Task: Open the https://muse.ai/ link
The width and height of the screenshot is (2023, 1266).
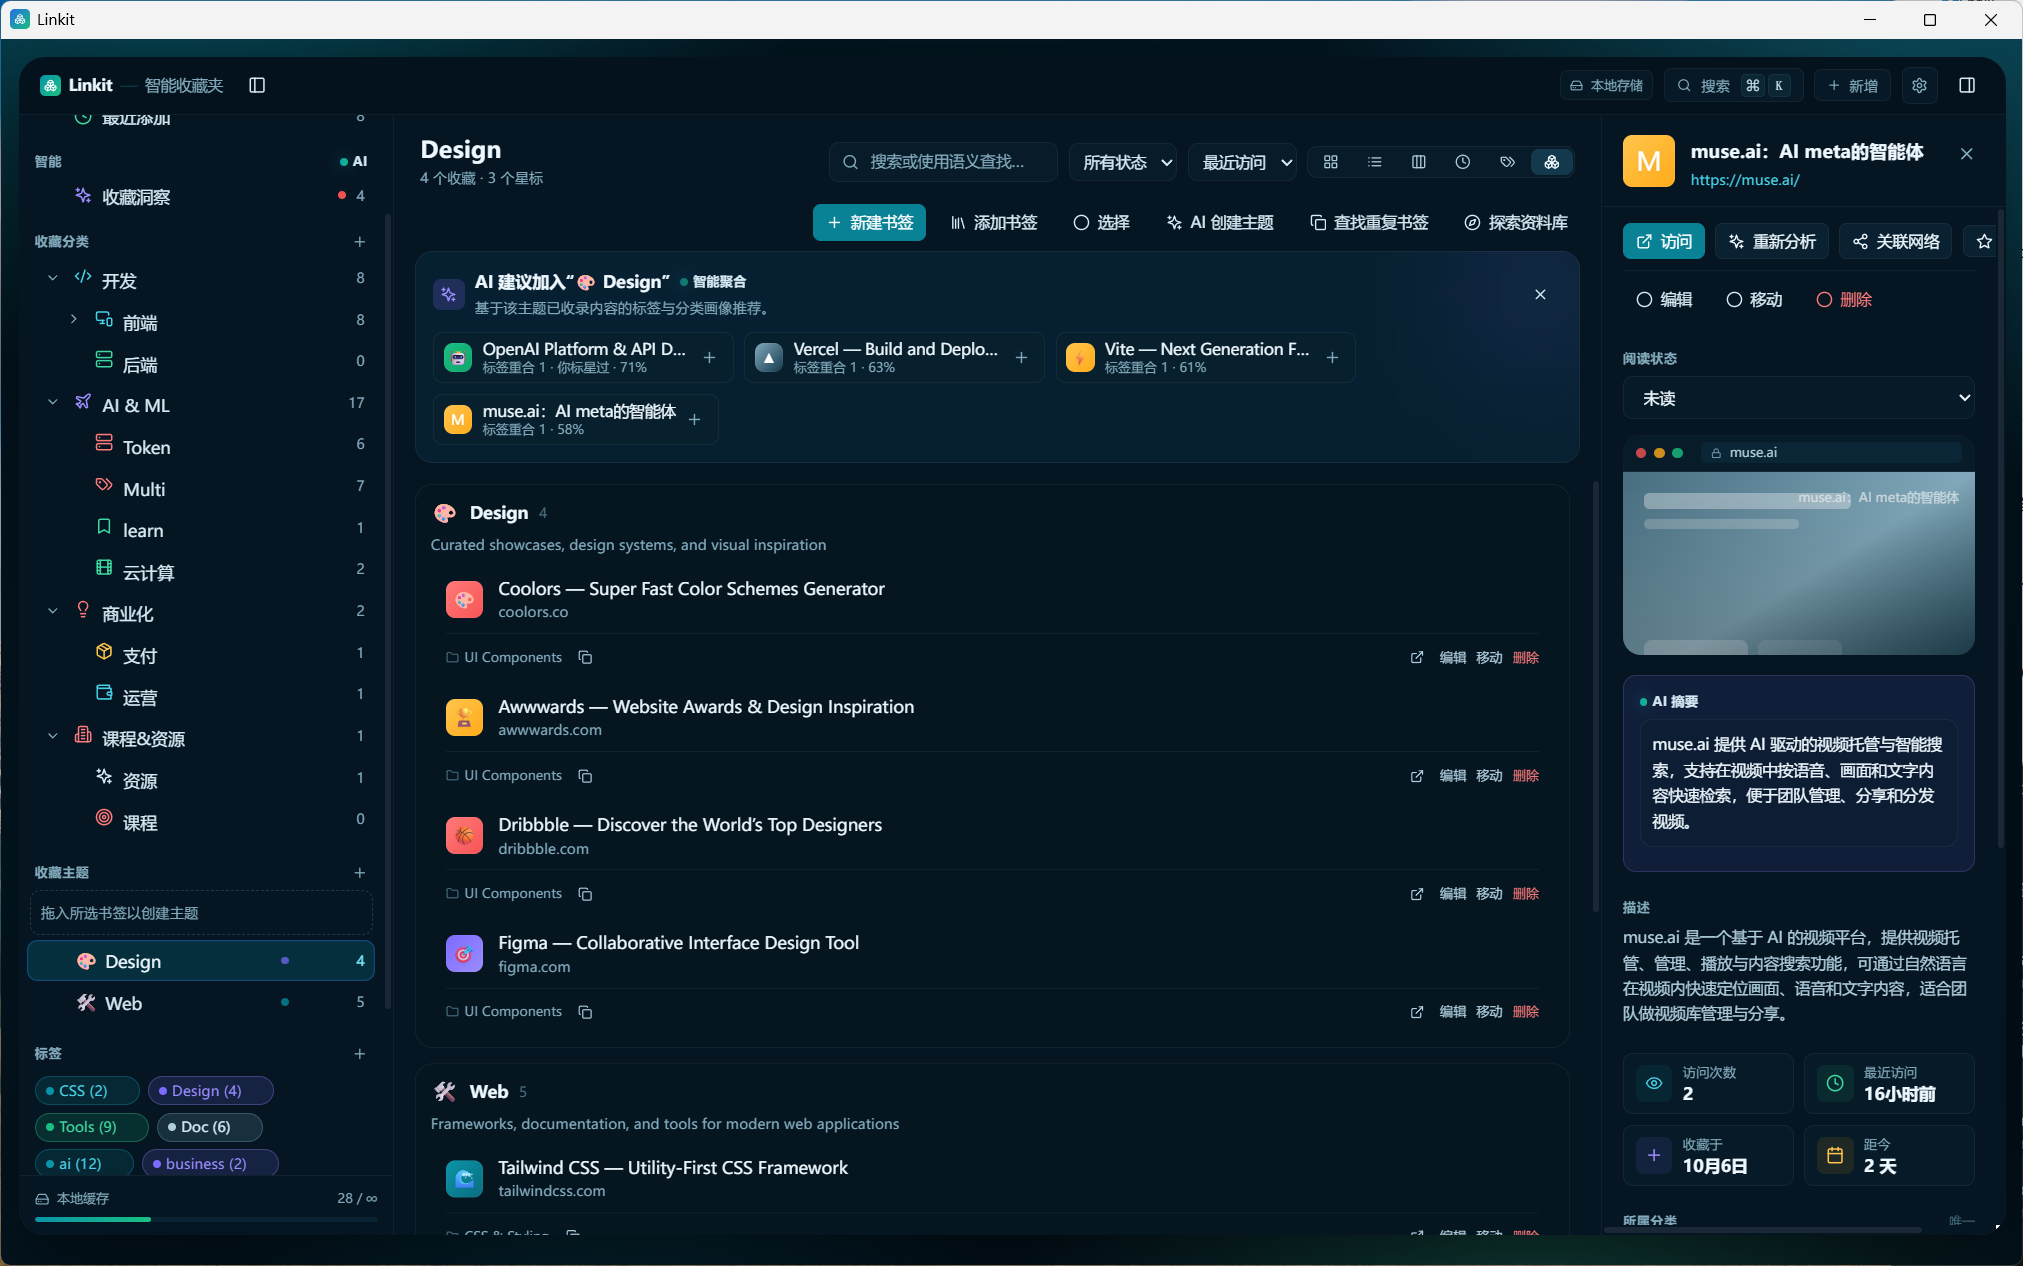Action: point(1745,180)
